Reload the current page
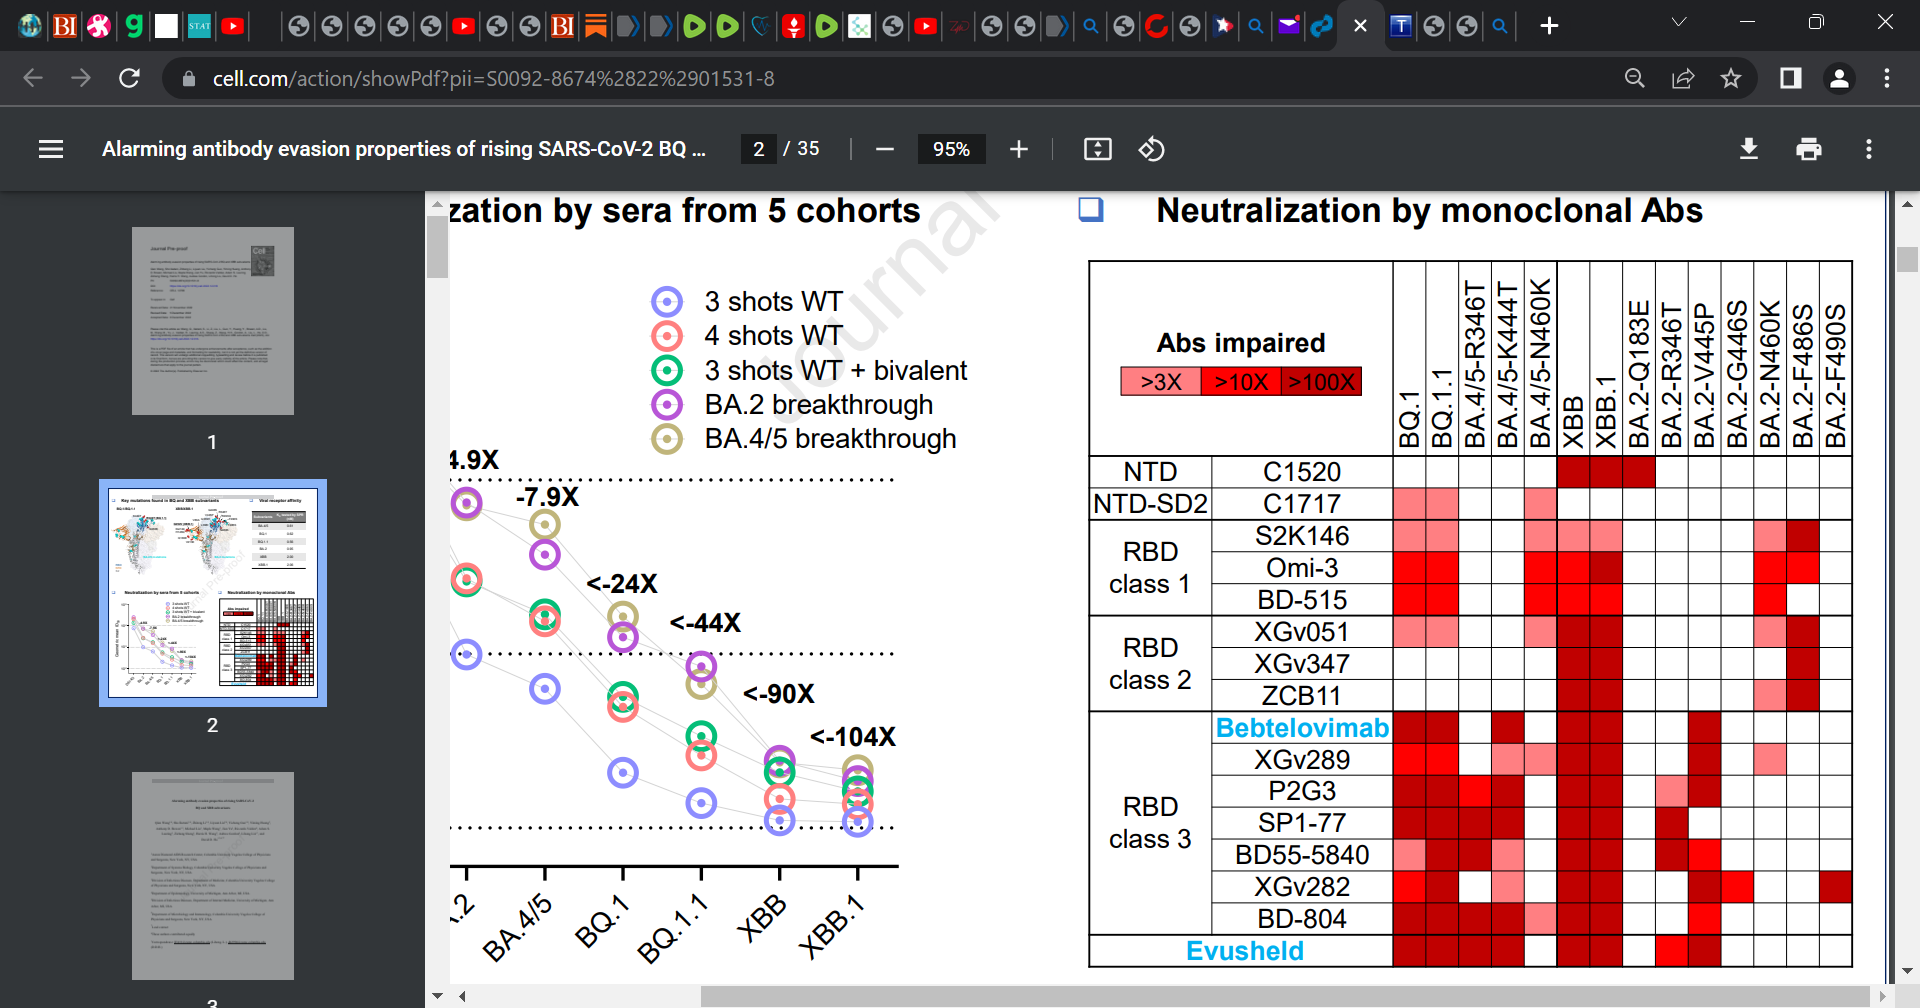Screen dimensions: 1920x1008 pos(129,78)
